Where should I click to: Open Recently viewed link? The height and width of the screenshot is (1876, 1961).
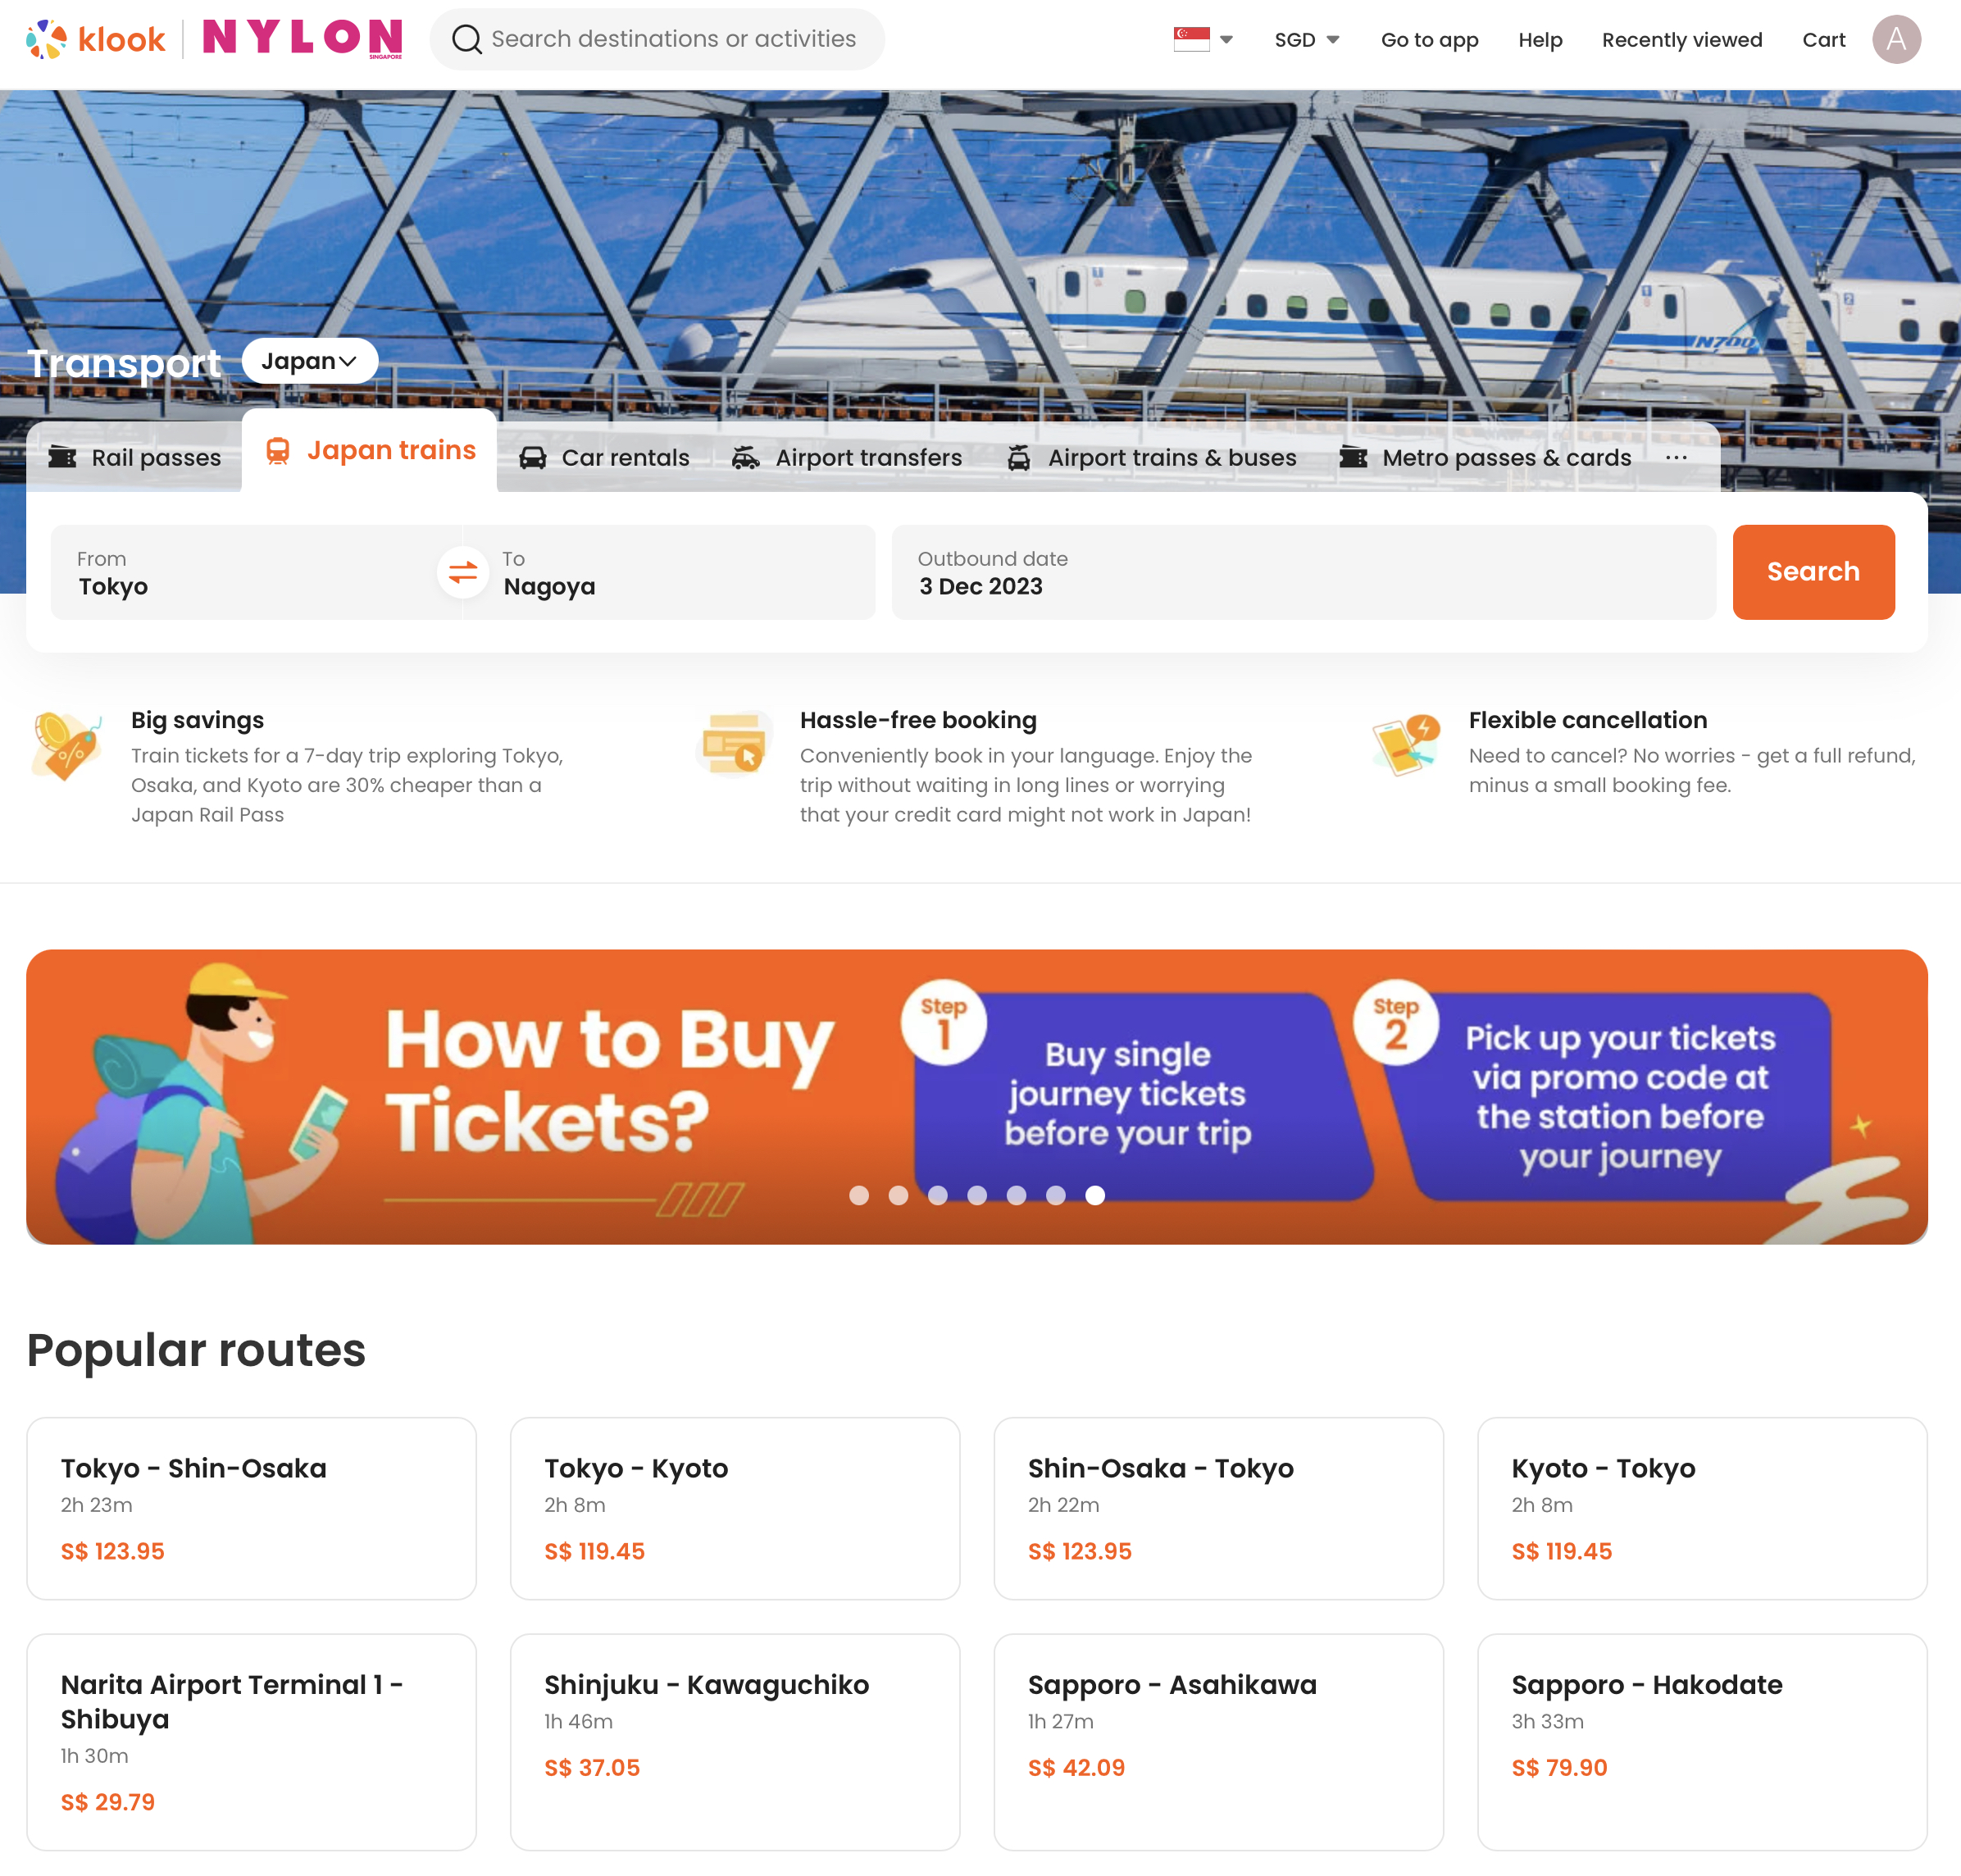pos(1682,40)
